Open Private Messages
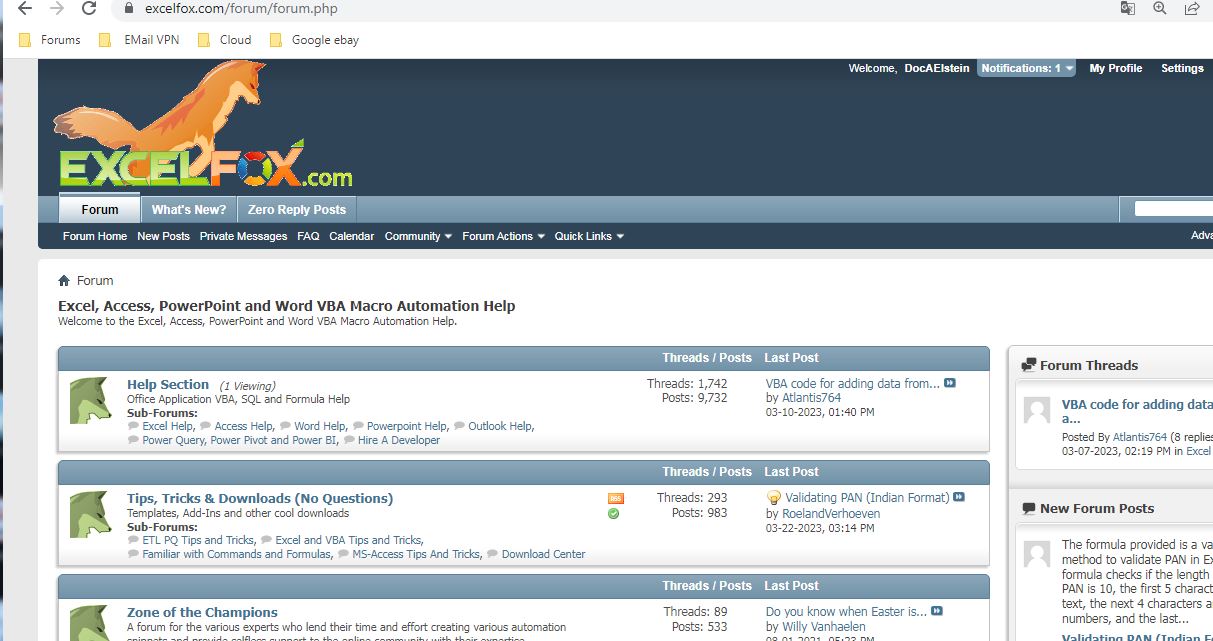 click(243, 236)
